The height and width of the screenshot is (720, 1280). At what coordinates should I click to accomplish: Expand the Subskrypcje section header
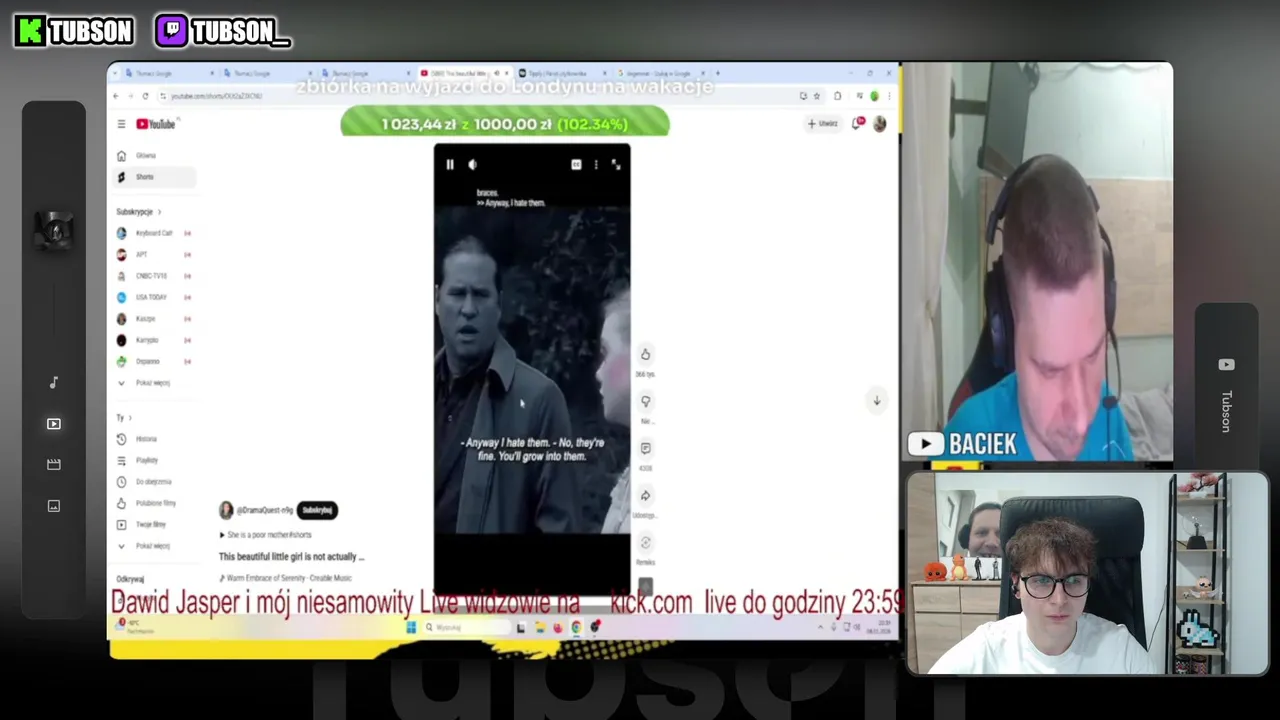point(138,212)
